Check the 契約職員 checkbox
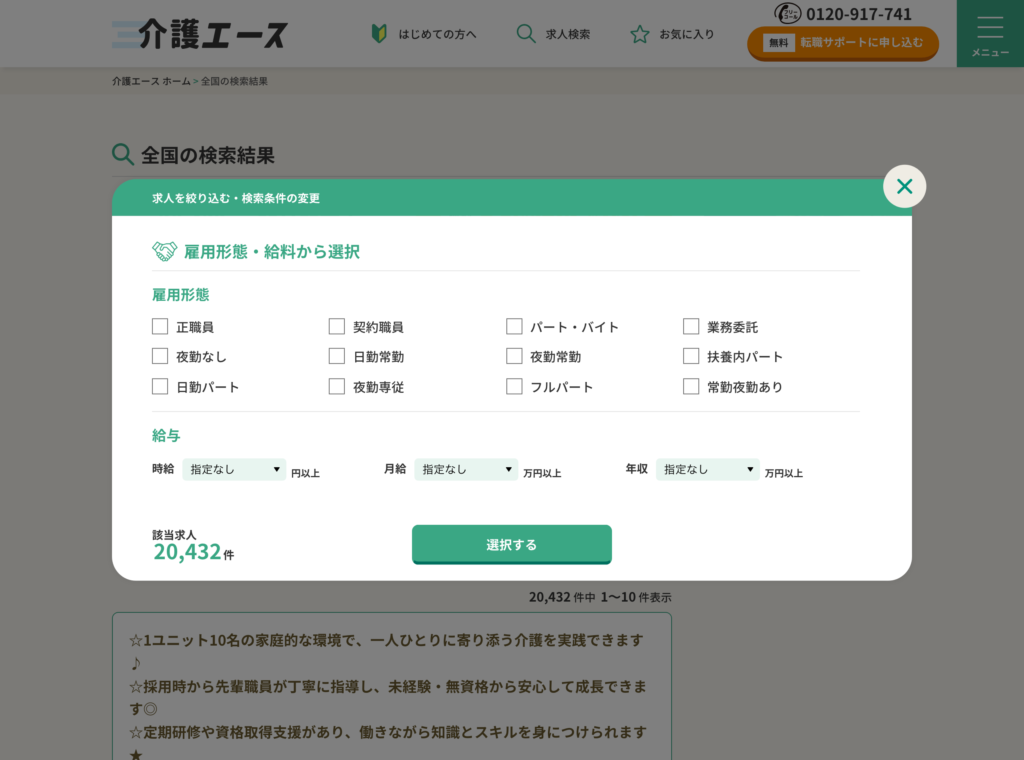Screen dimensions: 1024x760 (x=336, y=326)
